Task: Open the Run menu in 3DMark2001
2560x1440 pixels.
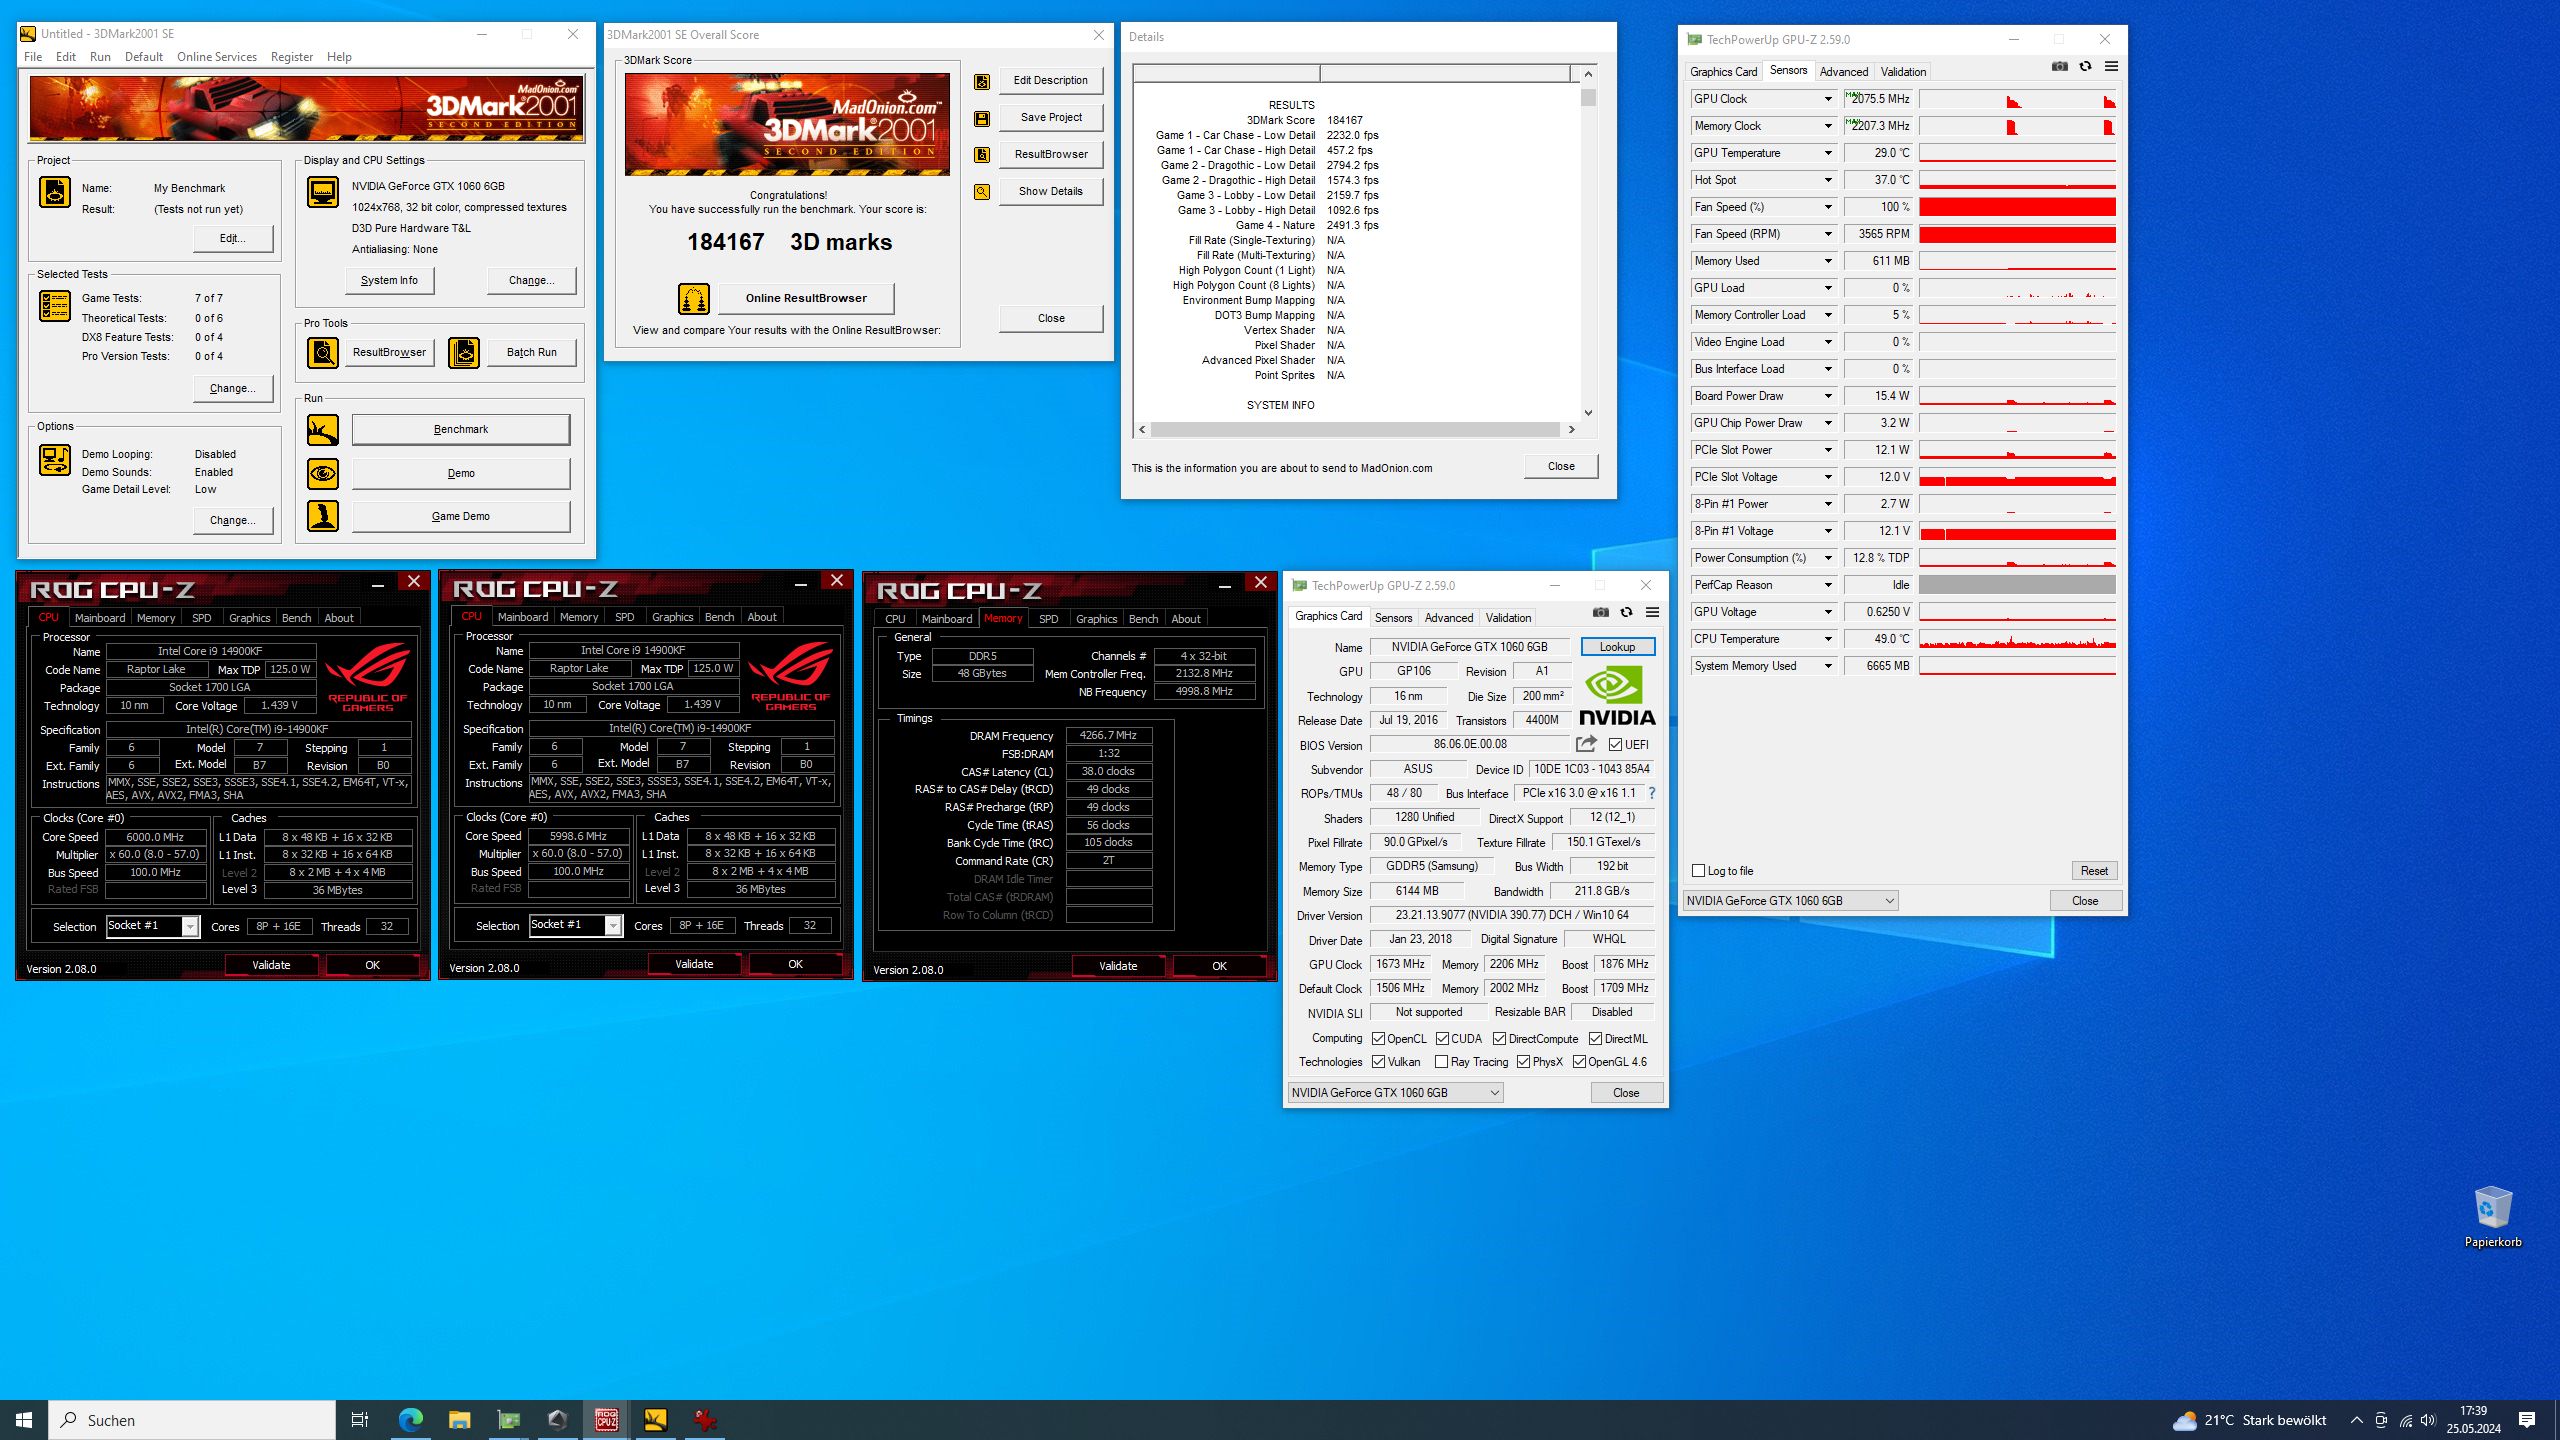Action: coord(100,57)
